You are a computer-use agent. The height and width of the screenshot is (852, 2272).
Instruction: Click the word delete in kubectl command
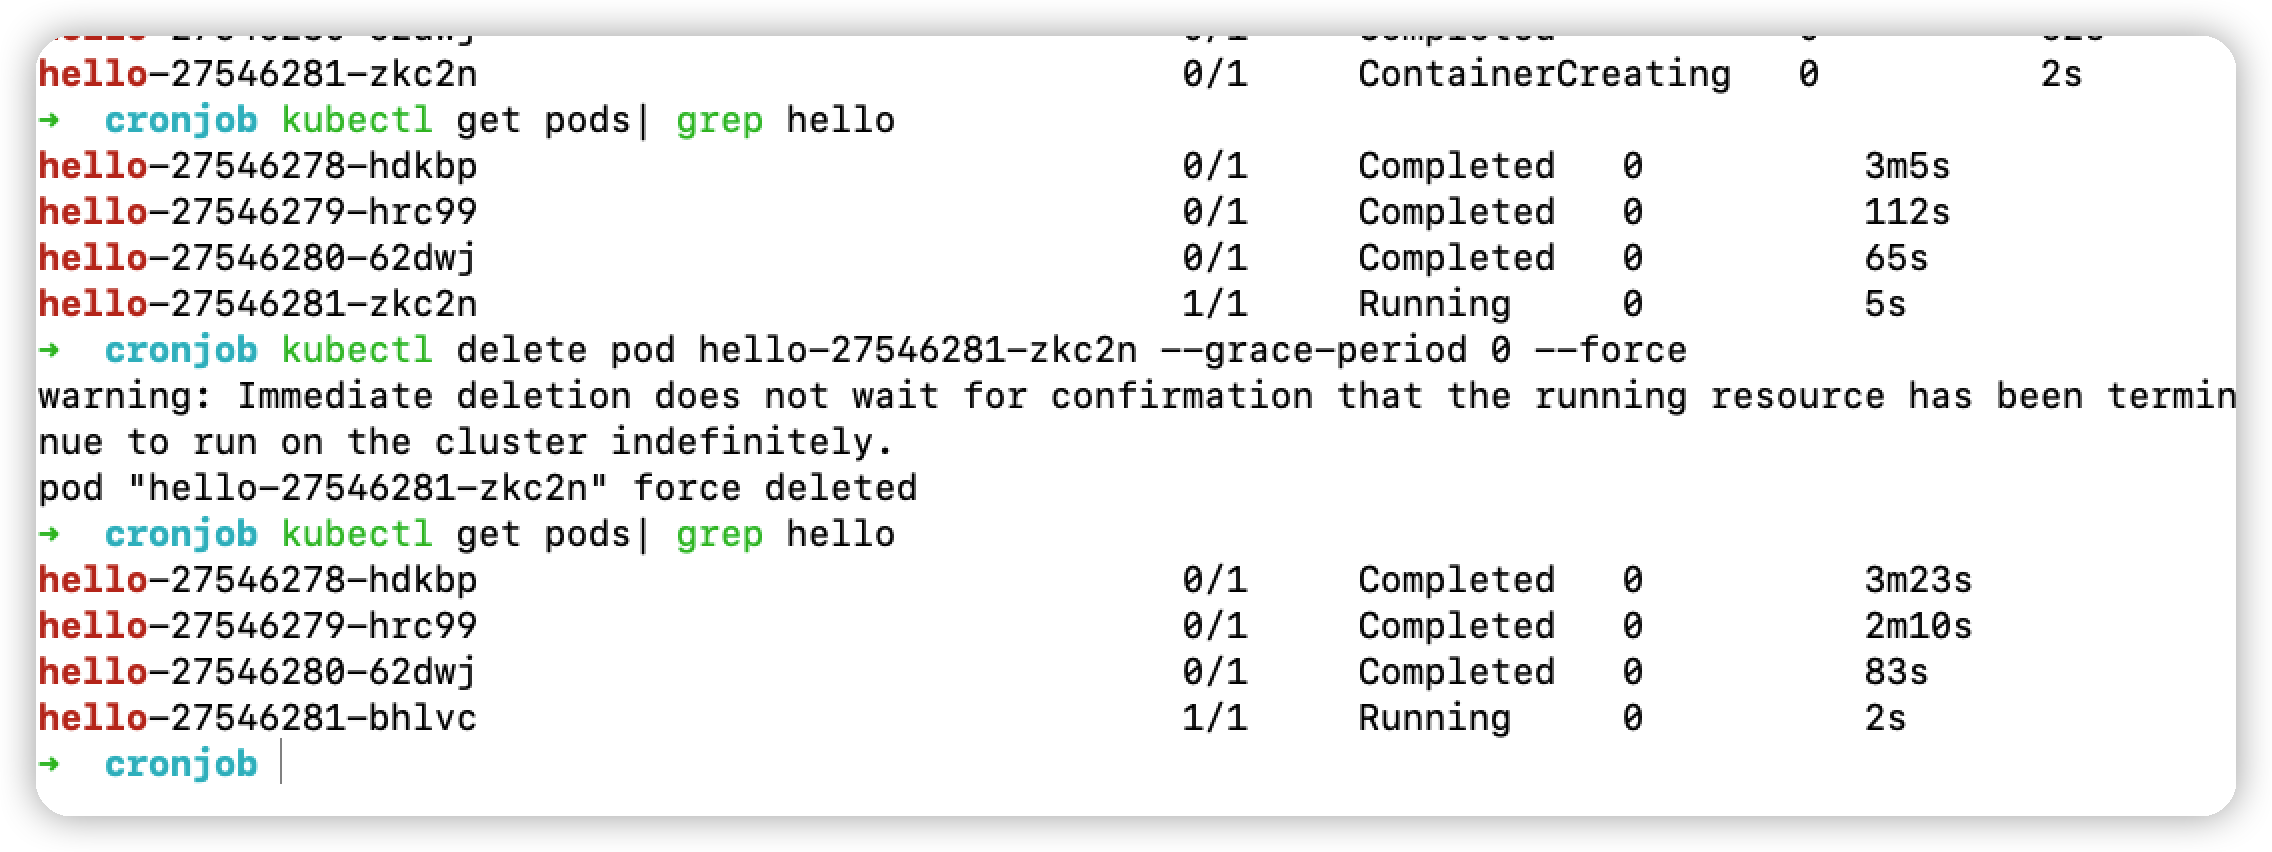[521, 350]
